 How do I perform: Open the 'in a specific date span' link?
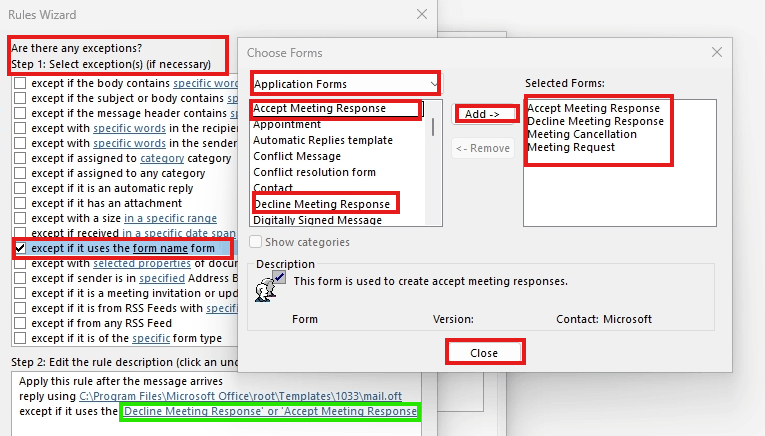[x=179, y=233]
